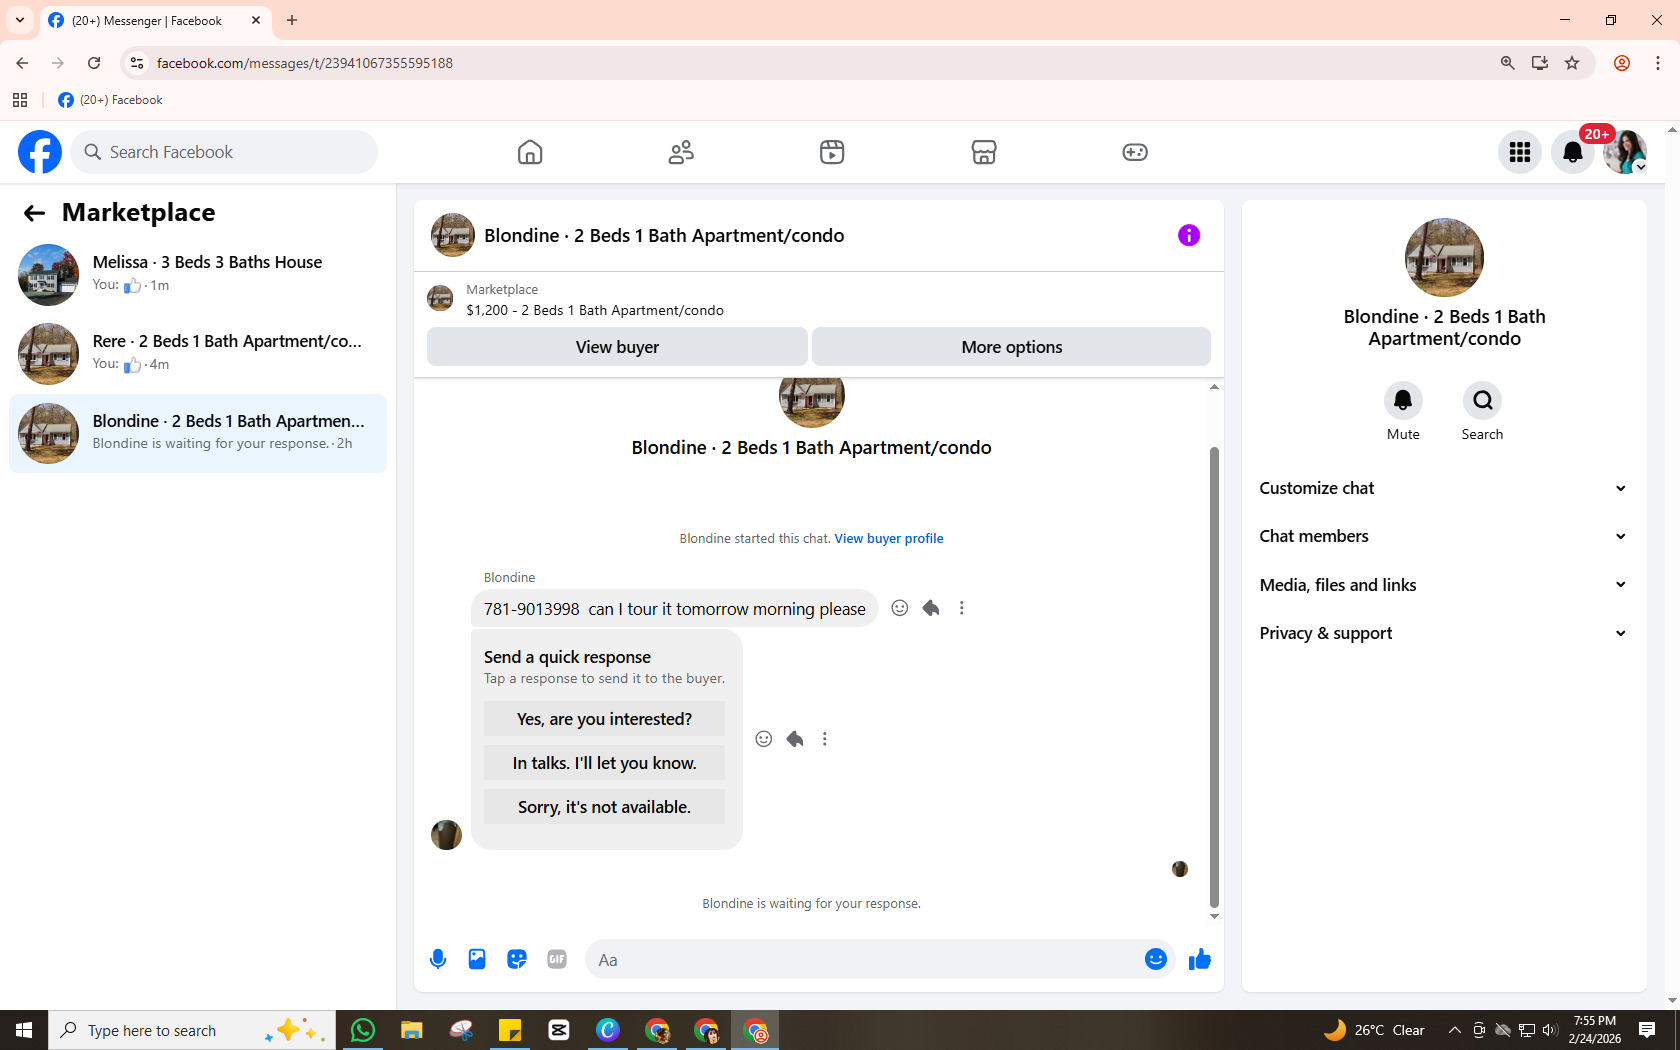
Task: Open the listing thumbnail in chat header
Action: (453, 235)
